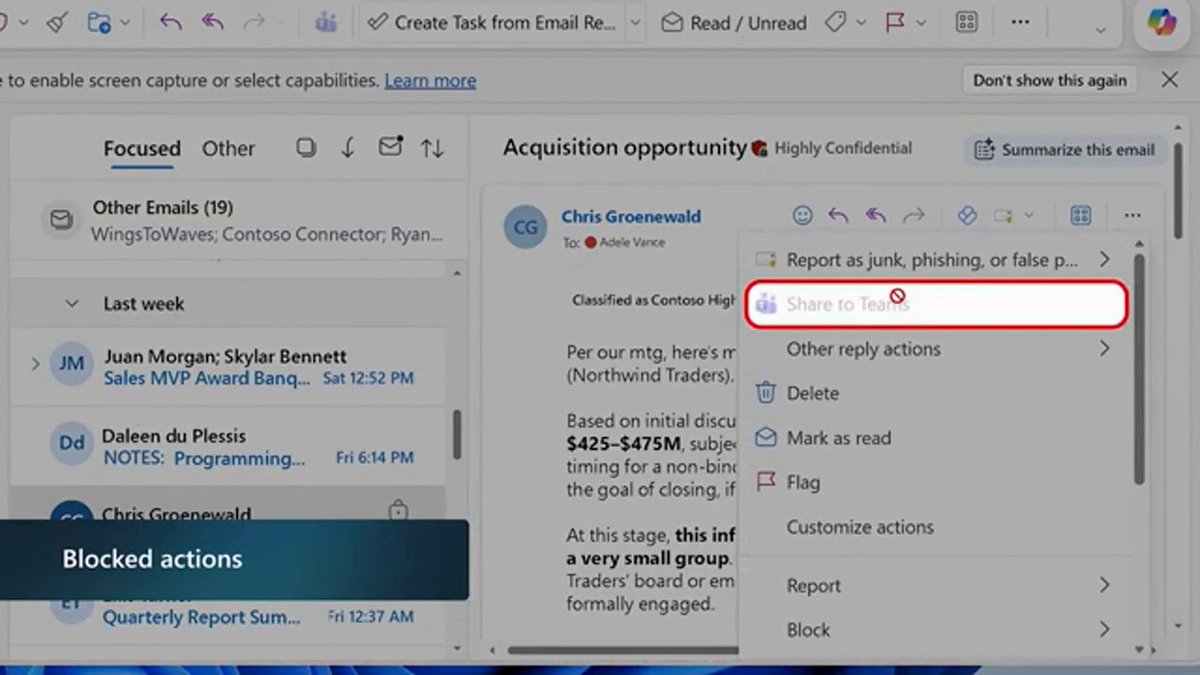Image resolution: width=1200 pixels, height=675 pixels.
Task: Open the Sort up-down arrows
Action: pyautogui.click(x=432, y=148)
